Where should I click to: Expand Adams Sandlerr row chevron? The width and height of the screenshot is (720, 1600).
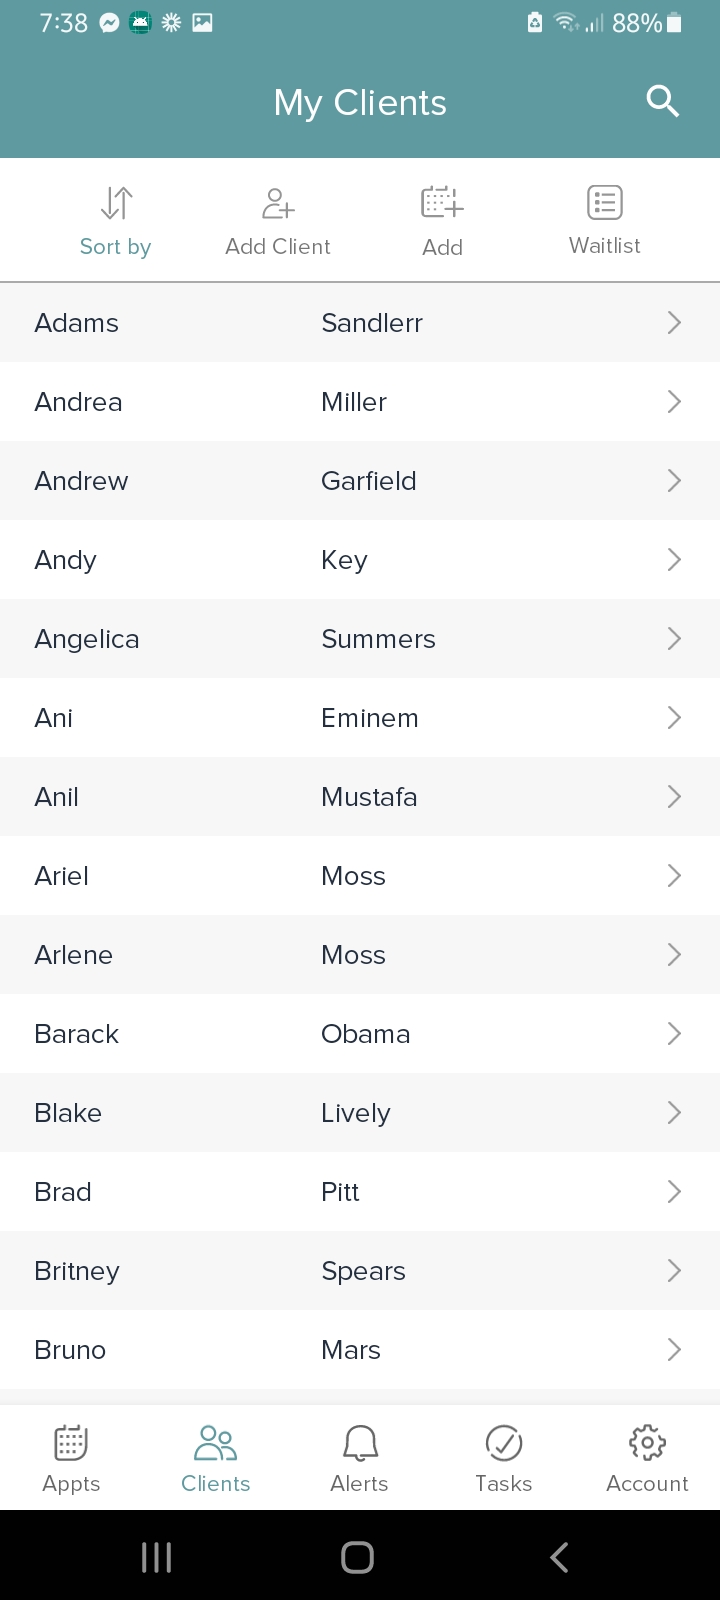coord(674,322)
